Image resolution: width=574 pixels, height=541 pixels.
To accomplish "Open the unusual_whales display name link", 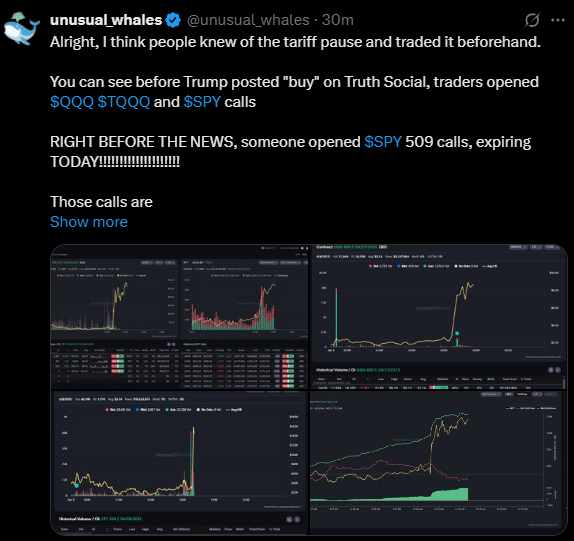I will tap(106, 20).
